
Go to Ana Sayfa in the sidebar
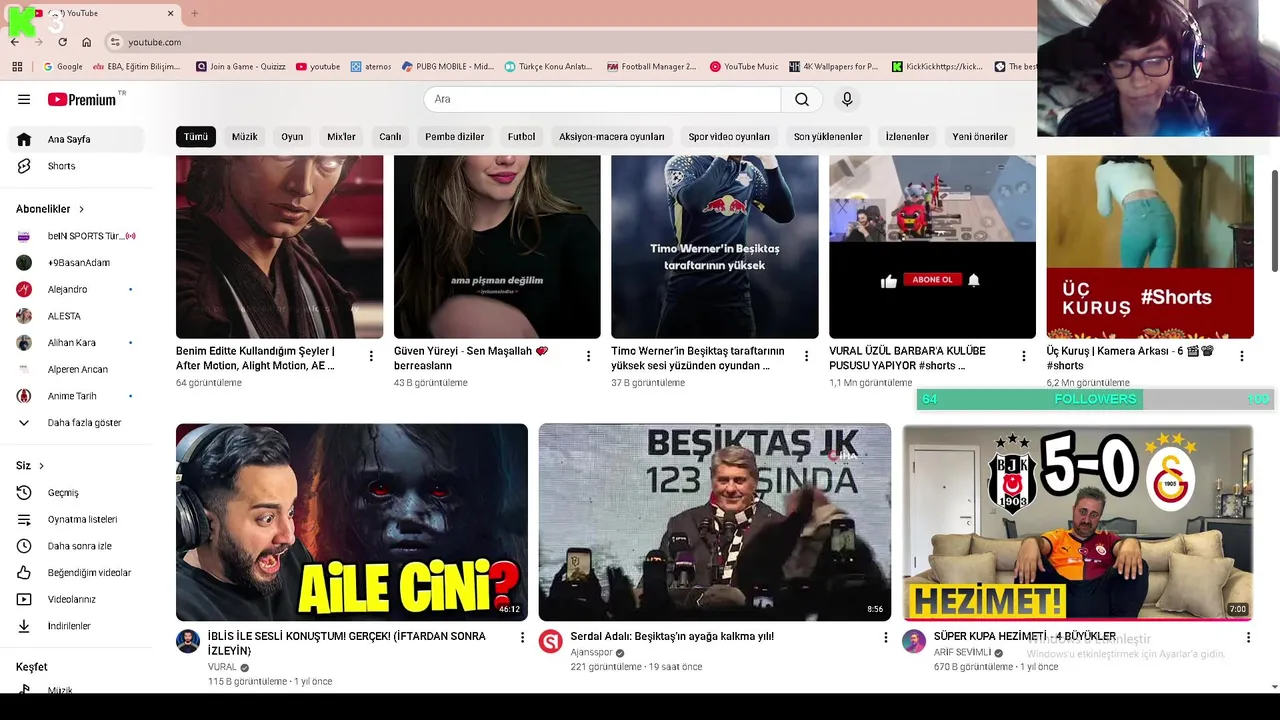(x=76, y=139)
